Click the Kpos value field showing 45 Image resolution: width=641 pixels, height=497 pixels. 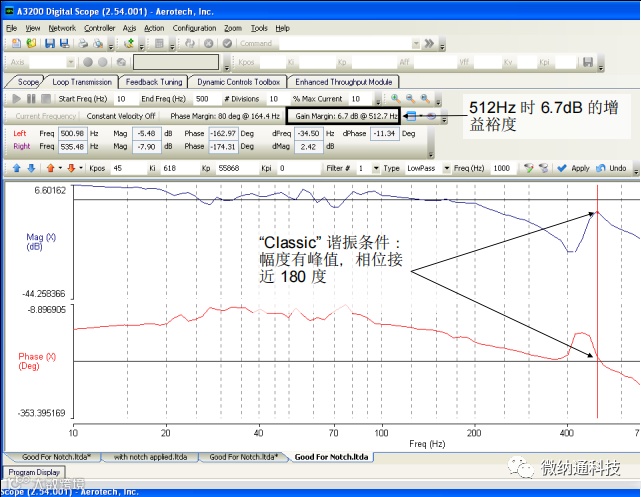pyautogui.click(x=128, y=168)
